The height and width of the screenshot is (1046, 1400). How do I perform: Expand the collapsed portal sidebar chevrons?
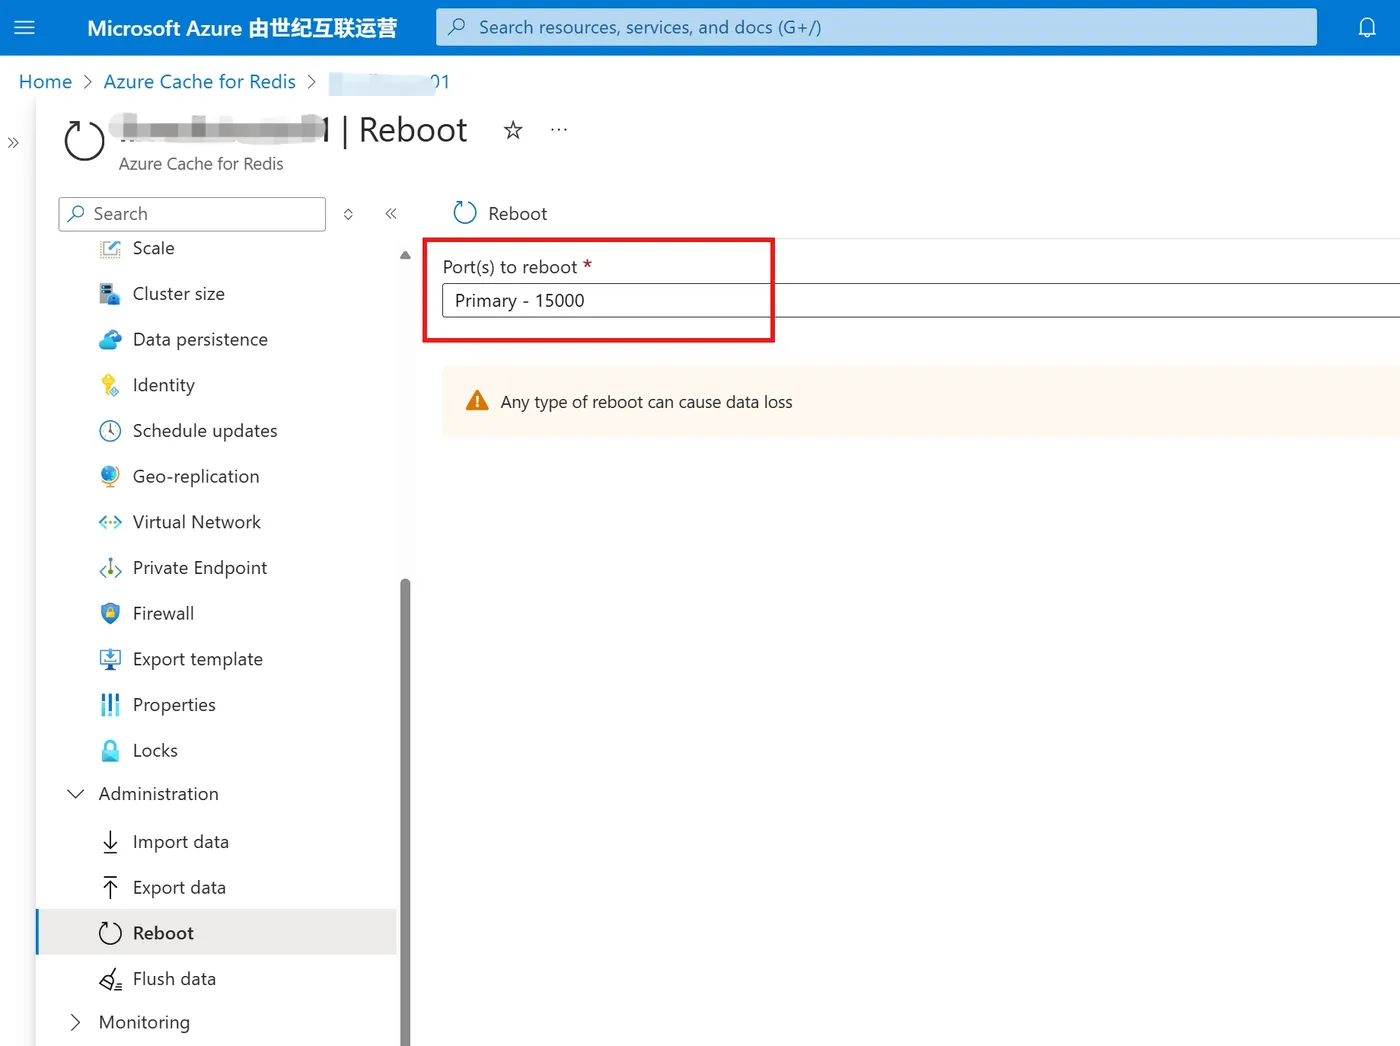coord(13,143)
